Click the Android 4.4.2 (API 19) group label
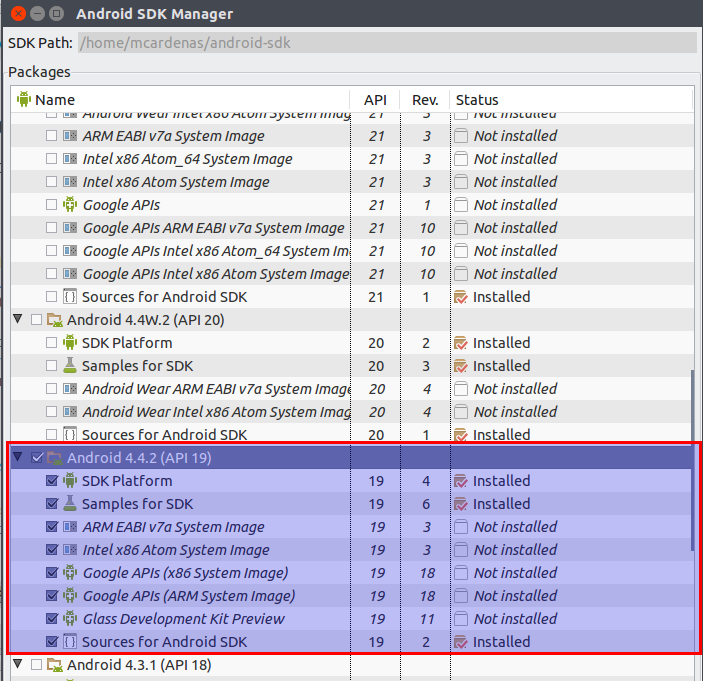Viewport: 703px width, 681px height. click(139, 458)
